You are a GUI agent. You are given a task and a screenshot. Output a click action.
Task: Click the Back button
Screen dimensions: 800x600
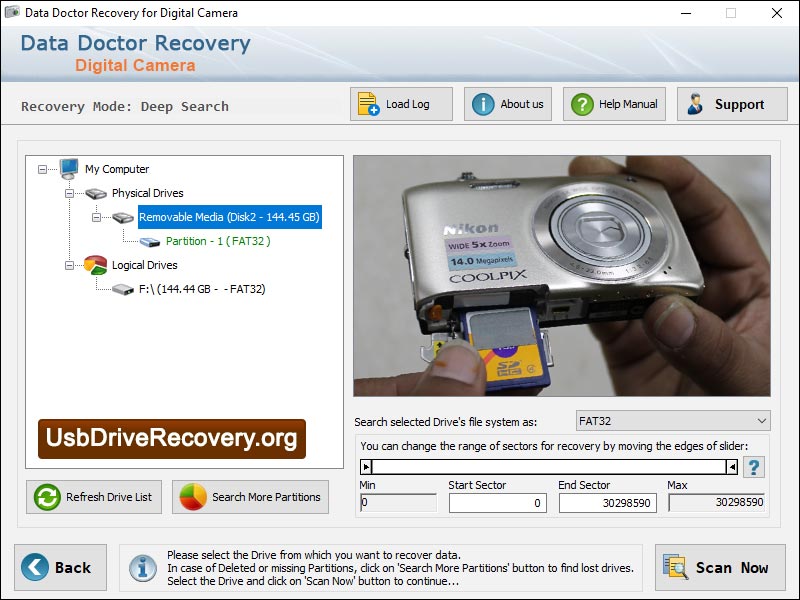(x=60, y=567)
